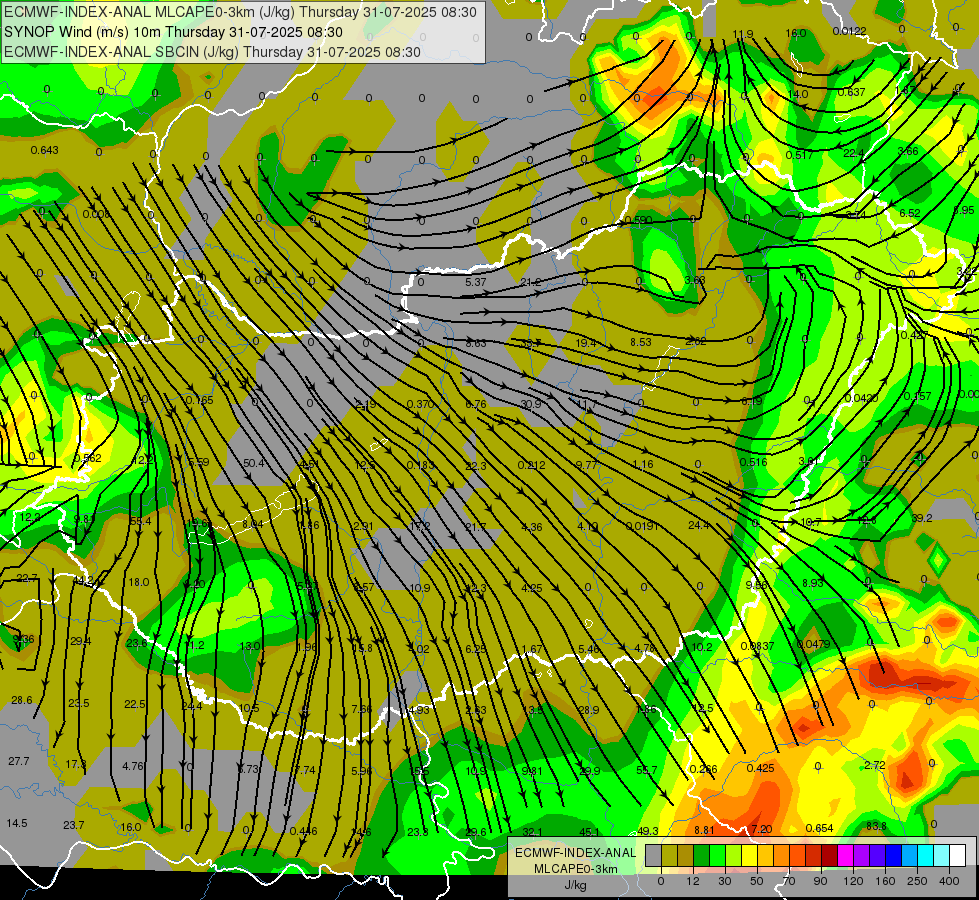Screen dimensions: 979x900
Task: Click the map value '0.654'
Action: [819, 828]
